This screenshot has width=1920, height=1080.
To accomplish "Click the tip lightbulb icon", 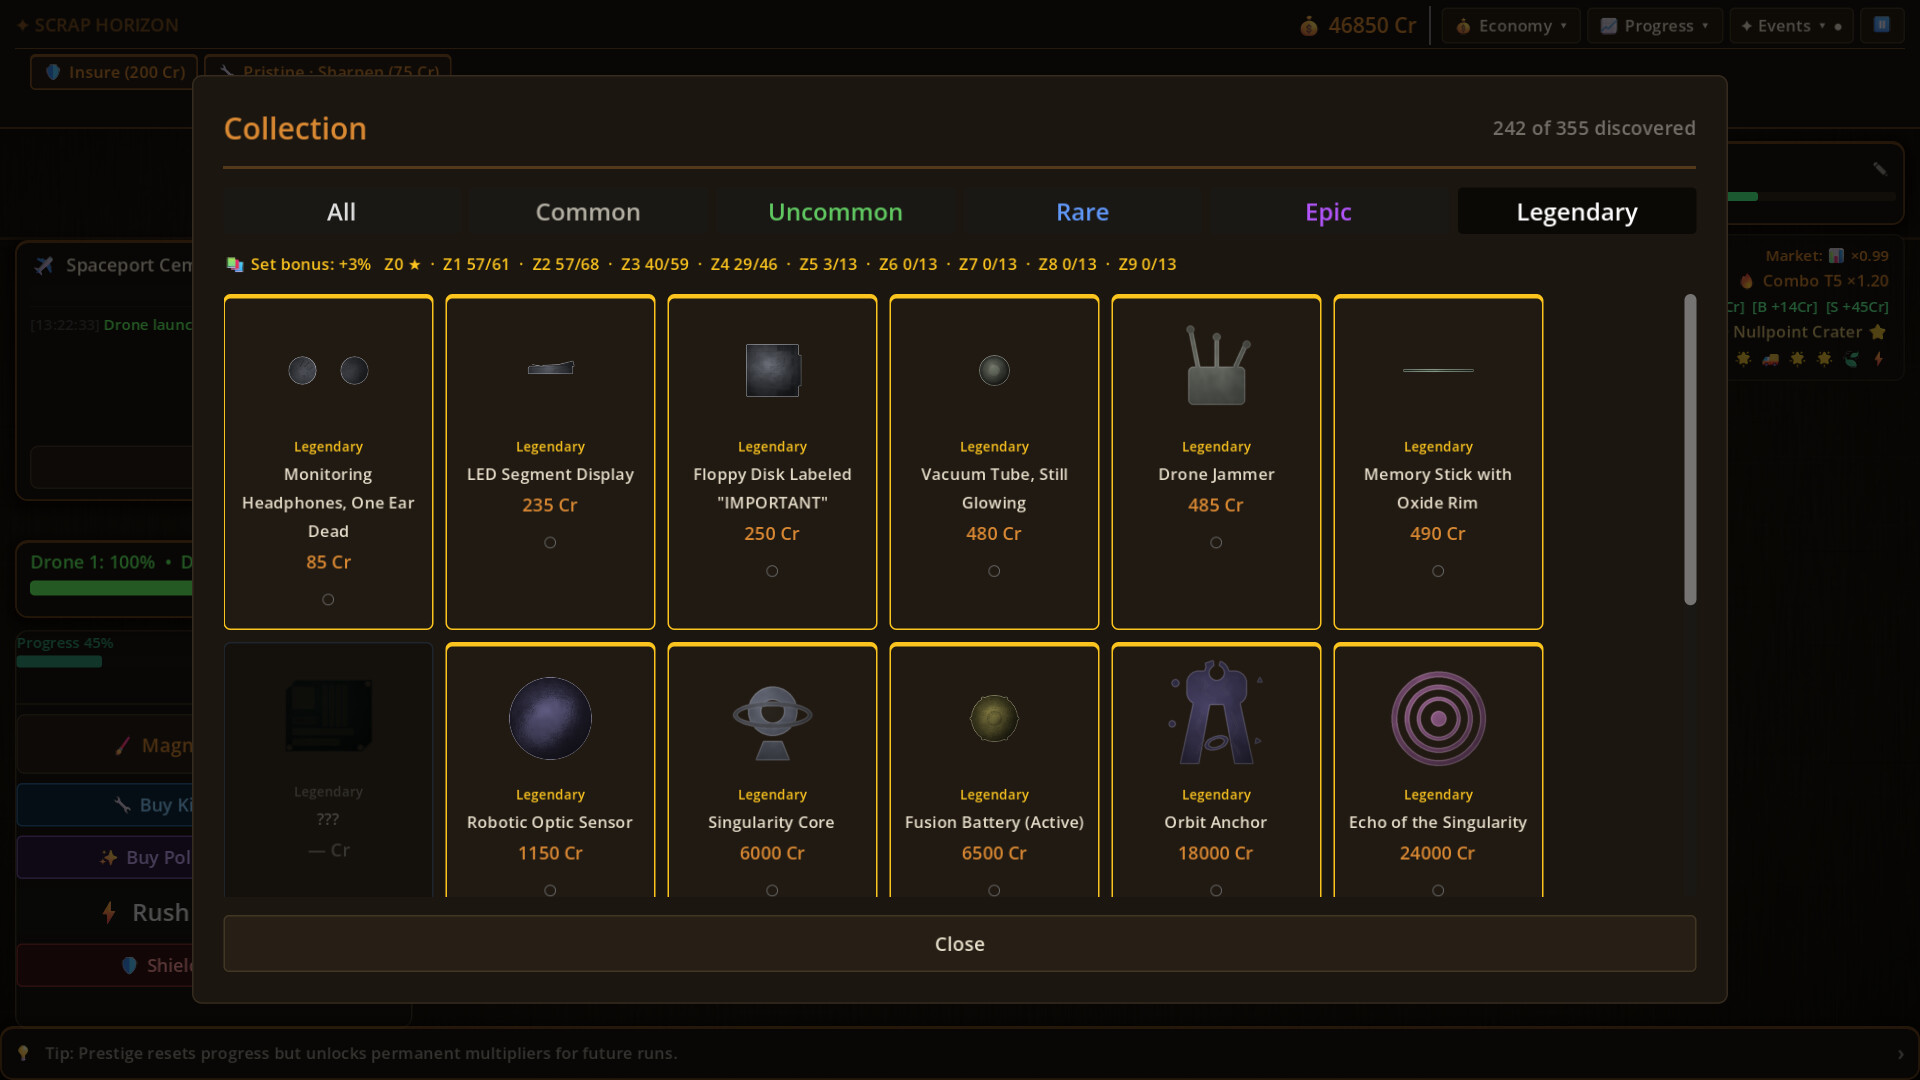I will pos(24,1053).
